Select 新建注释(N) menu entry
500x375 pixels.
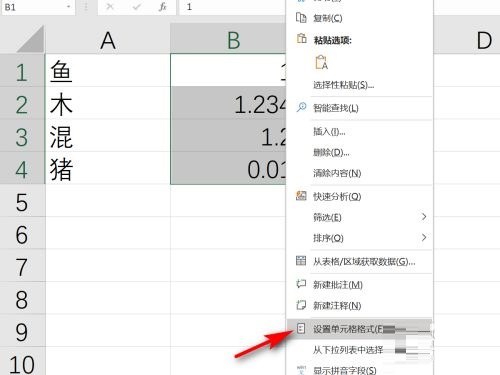(360, 305)
